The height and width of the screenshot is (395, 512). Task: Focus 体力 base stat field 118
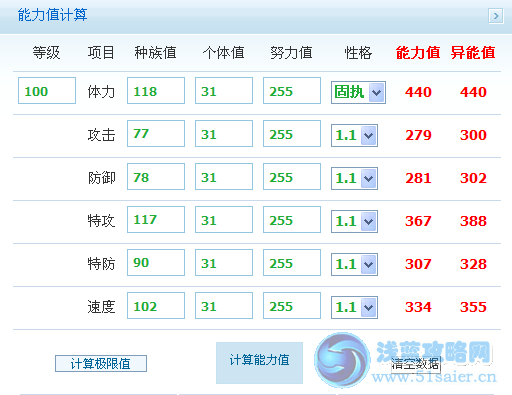pyautogui.click(x=156, y=91)
